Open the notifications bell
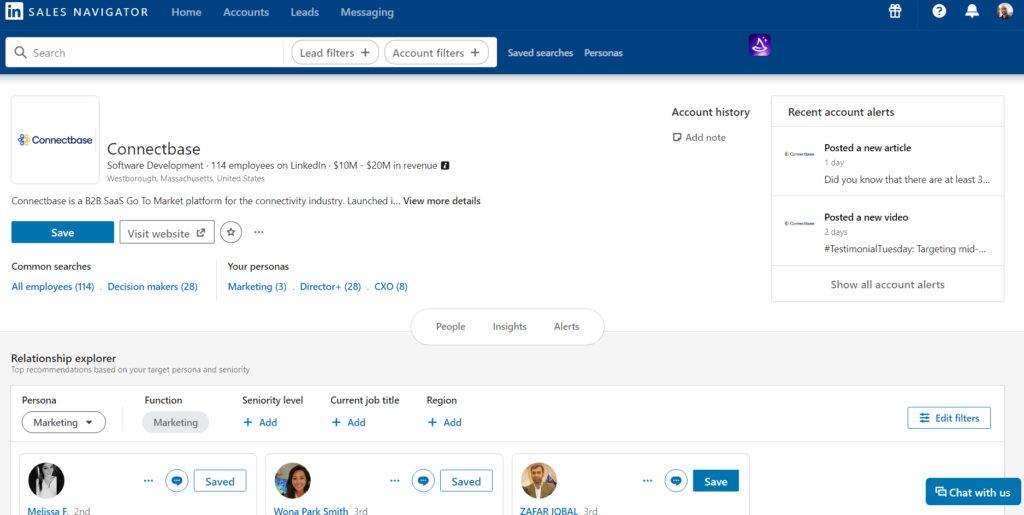1024x515 pixels. click(x=972, y=11)
